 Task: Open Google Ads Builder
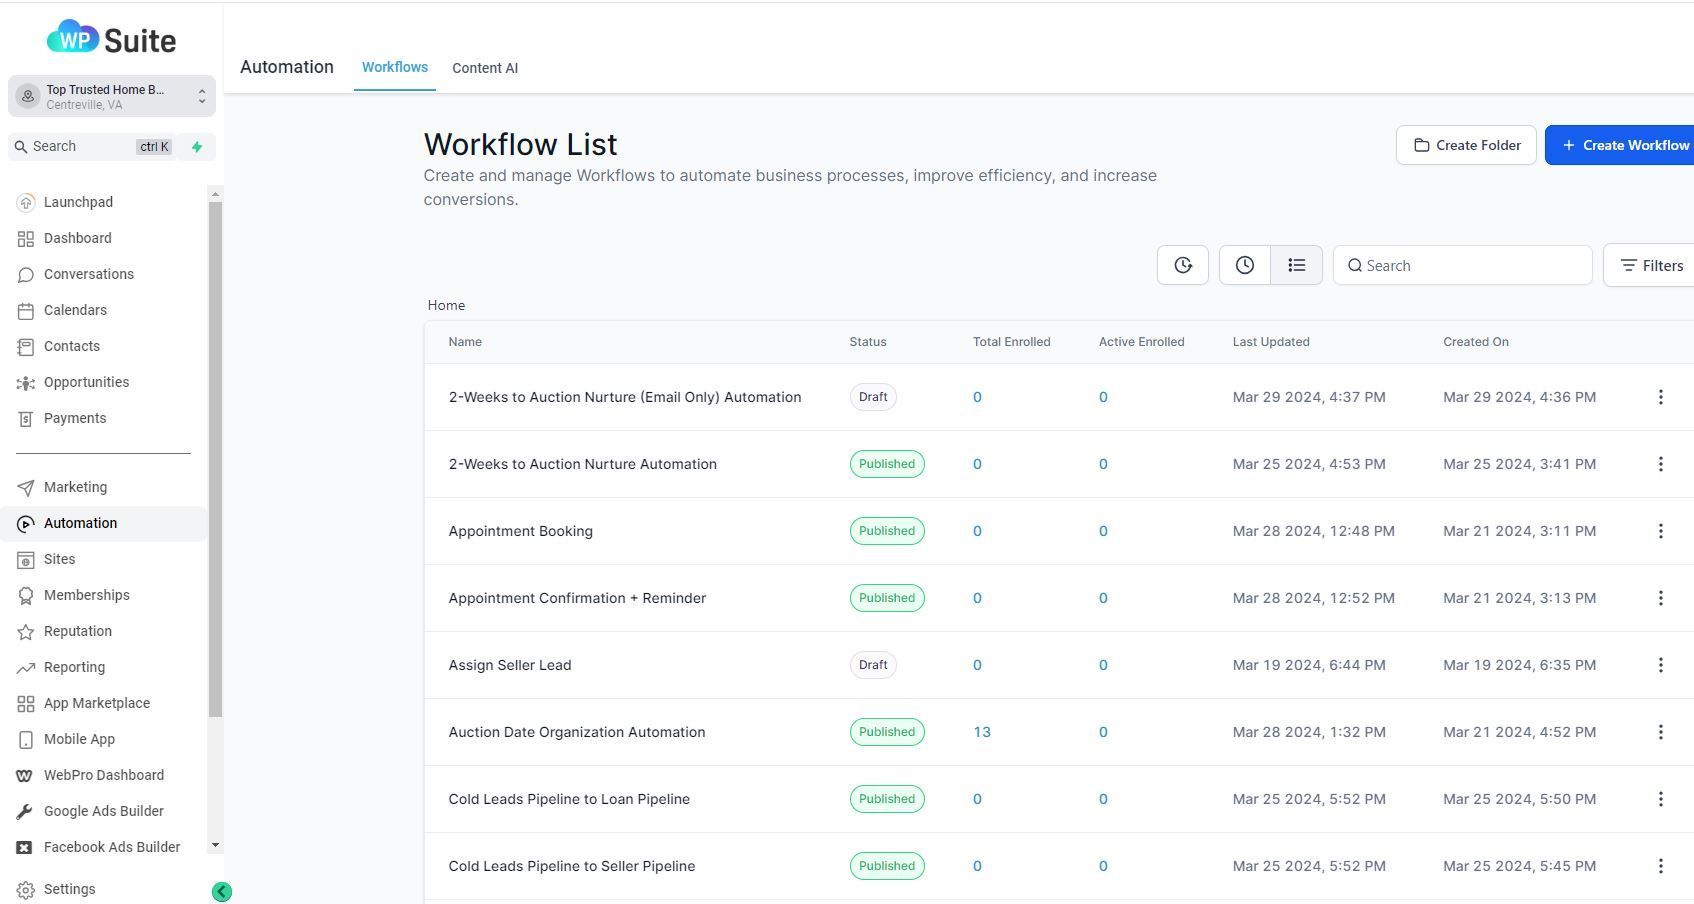point(104,811)
